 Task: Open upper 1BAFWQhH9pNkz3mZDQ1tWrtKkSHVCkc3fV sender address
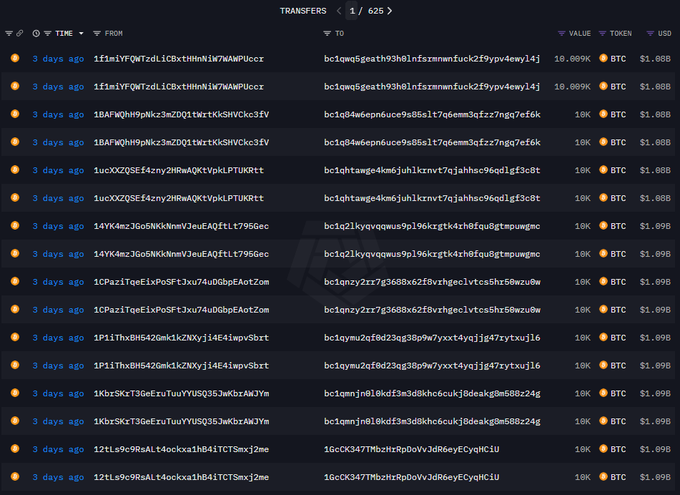181,115
